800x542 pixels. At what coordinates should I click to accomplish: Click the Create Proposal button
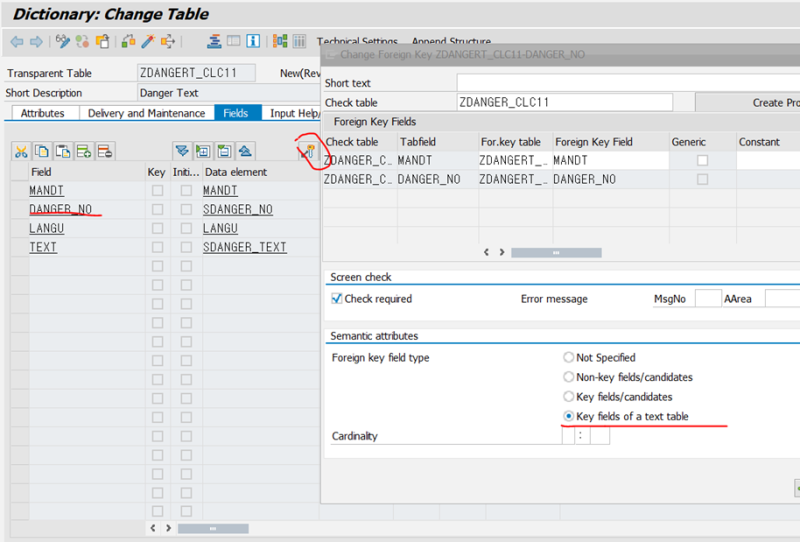point(748,103)
